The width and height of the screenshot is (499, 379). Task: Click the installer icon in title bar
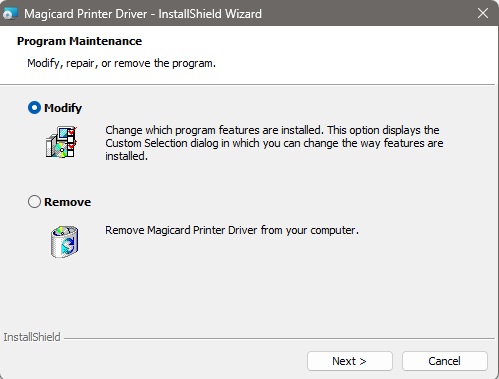pyautogui.click(x=10, y=14)
